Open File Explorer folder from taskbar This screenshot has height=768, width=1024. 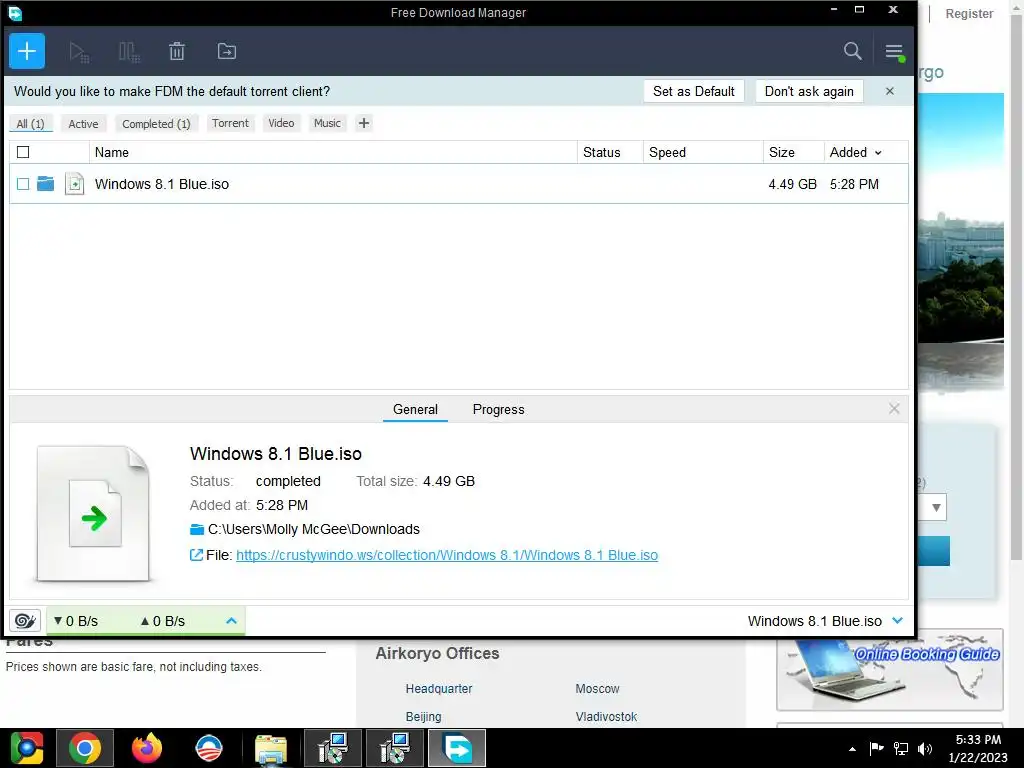pos(271,748)
